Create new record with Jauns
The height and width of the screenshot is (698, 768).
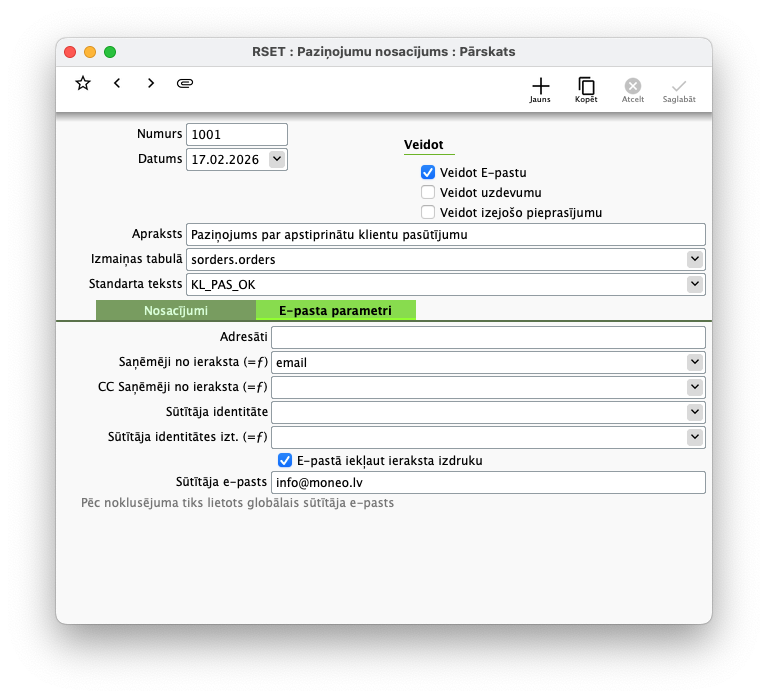click(540, 89)
